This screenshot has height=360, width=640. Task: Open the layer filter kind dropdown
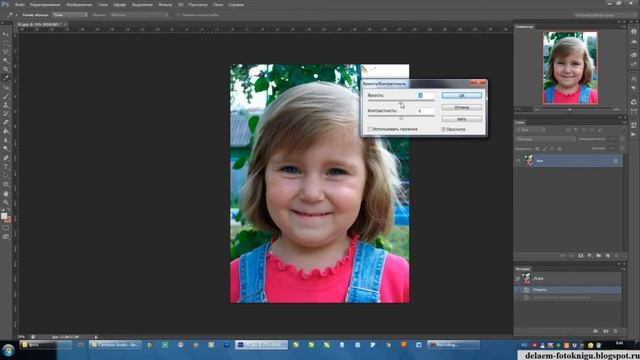pyautogui.click(x=531, y=130)
